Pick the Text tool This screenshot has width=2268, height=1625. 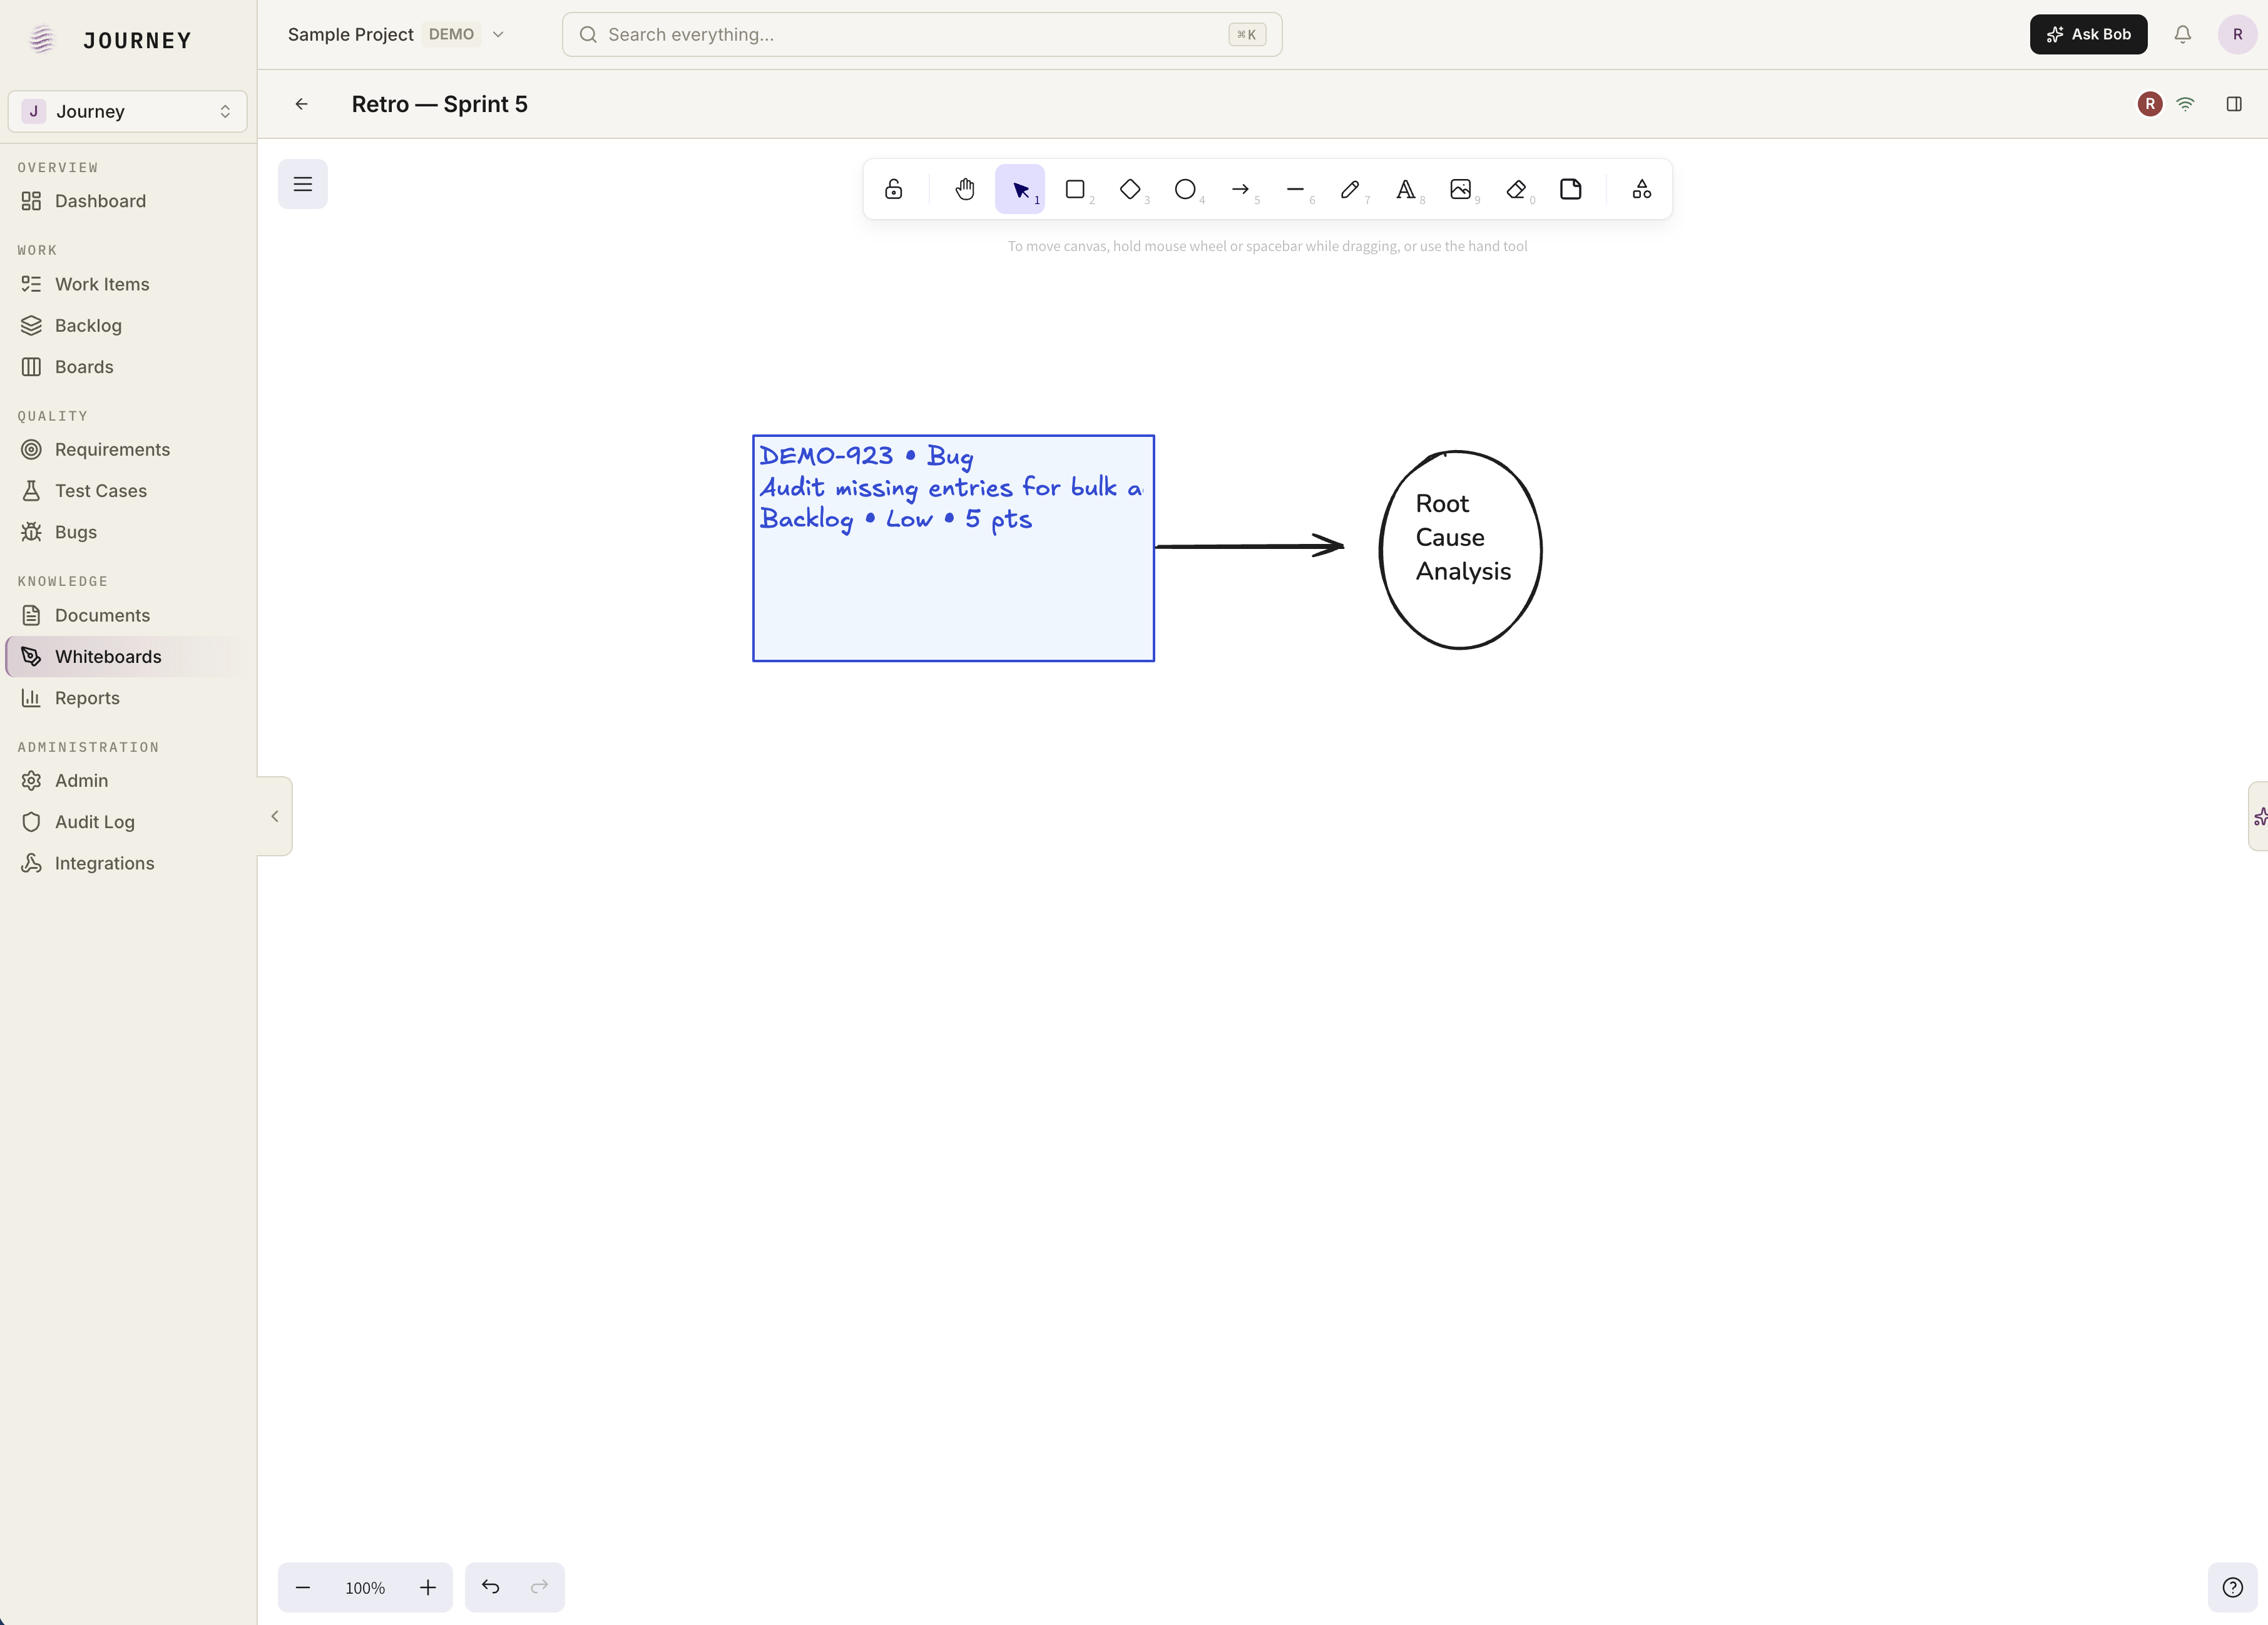click(1405, 189)
